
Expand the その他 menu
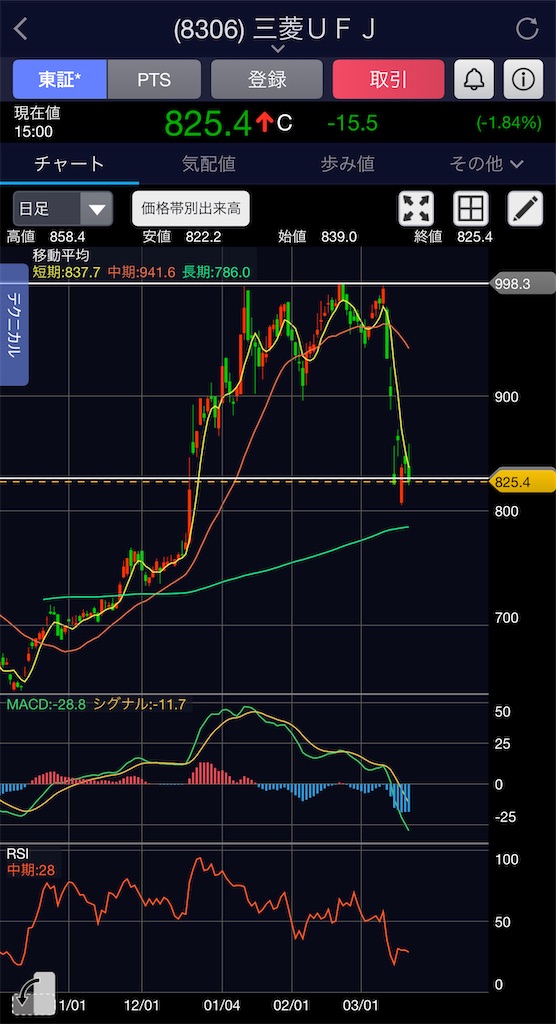point(487,163)
